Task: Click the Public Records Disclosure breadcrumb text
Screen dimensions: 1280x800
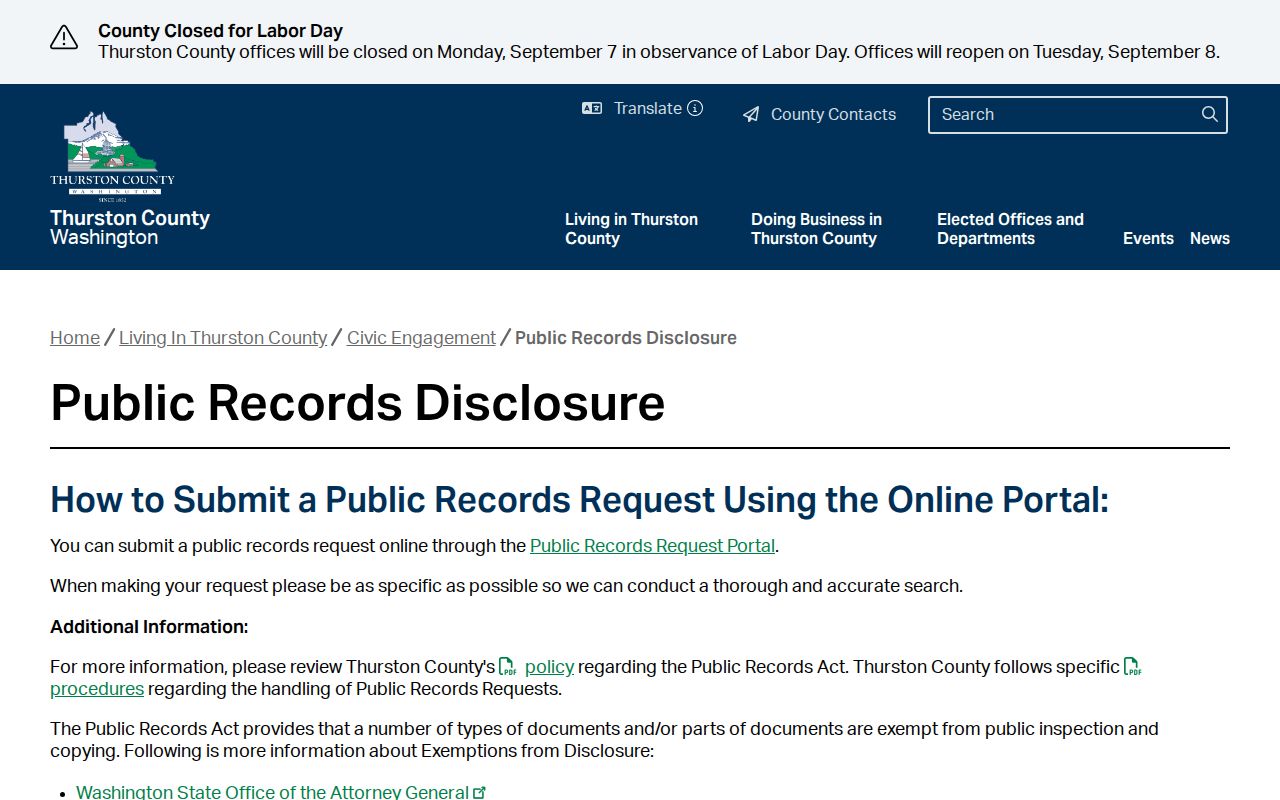Action: pyautogui.click(x=626, y=338)
